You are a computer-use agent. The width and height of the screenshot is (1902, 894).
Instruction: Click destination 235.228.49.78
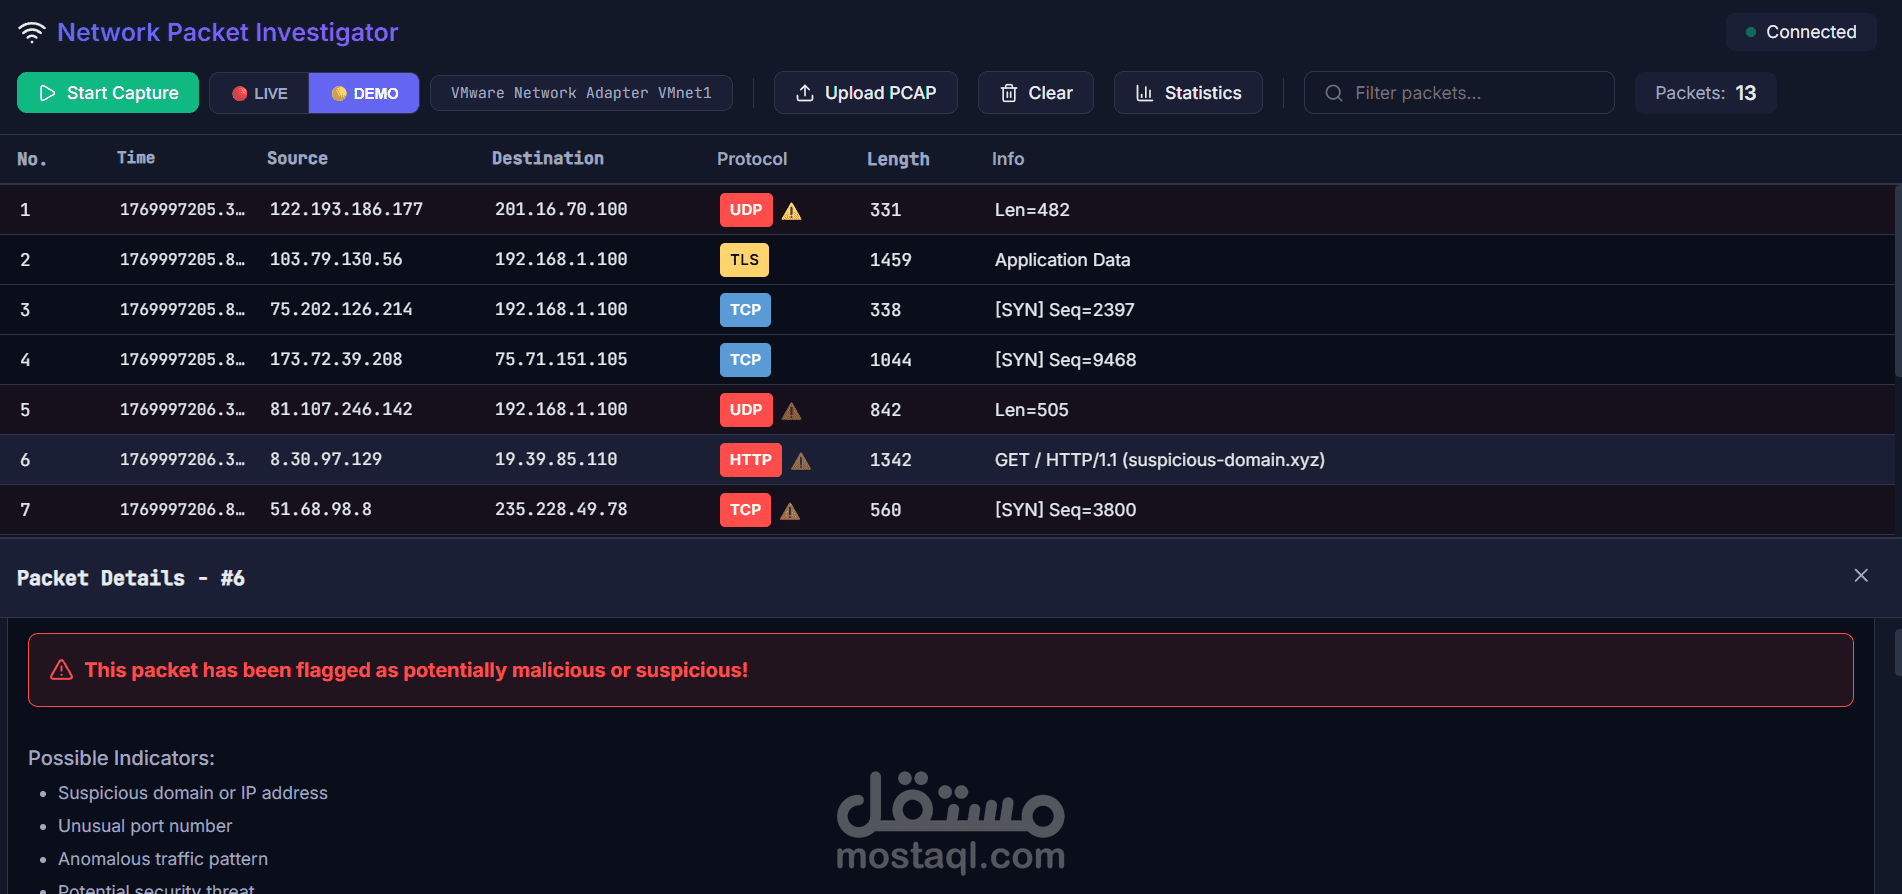click(561, 510)
